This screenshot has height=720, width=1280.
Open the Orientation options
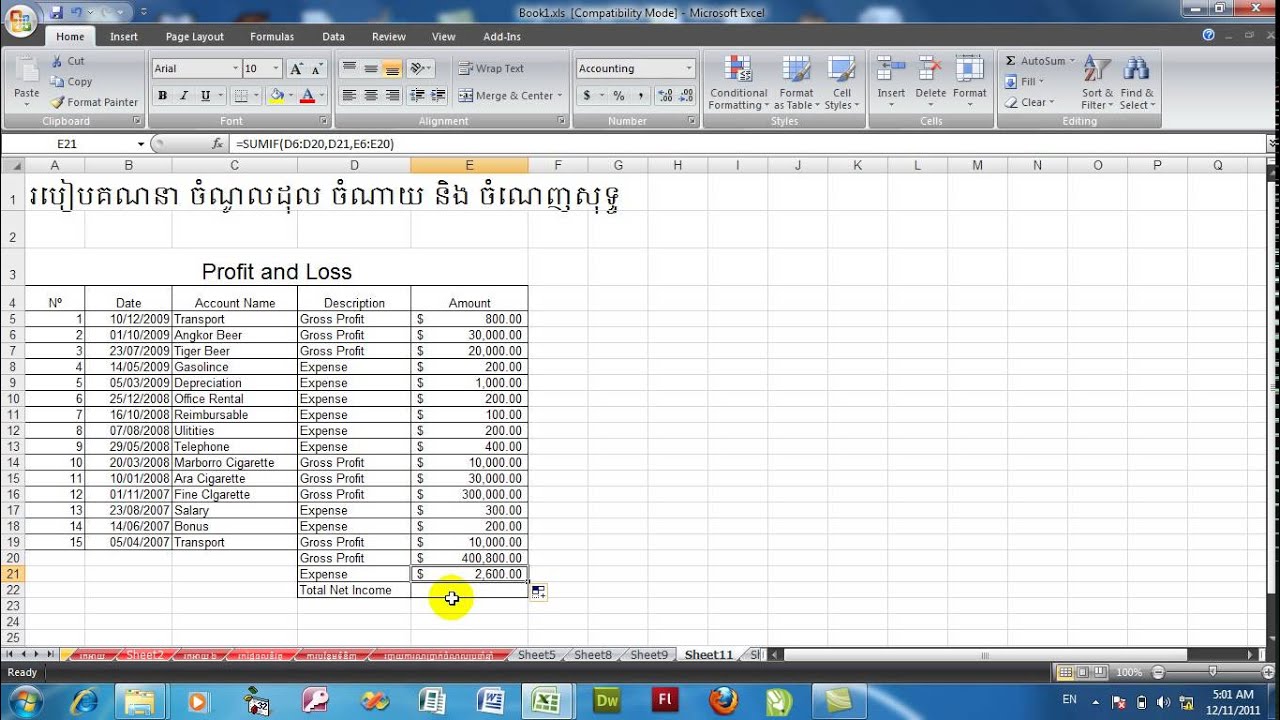421,69
